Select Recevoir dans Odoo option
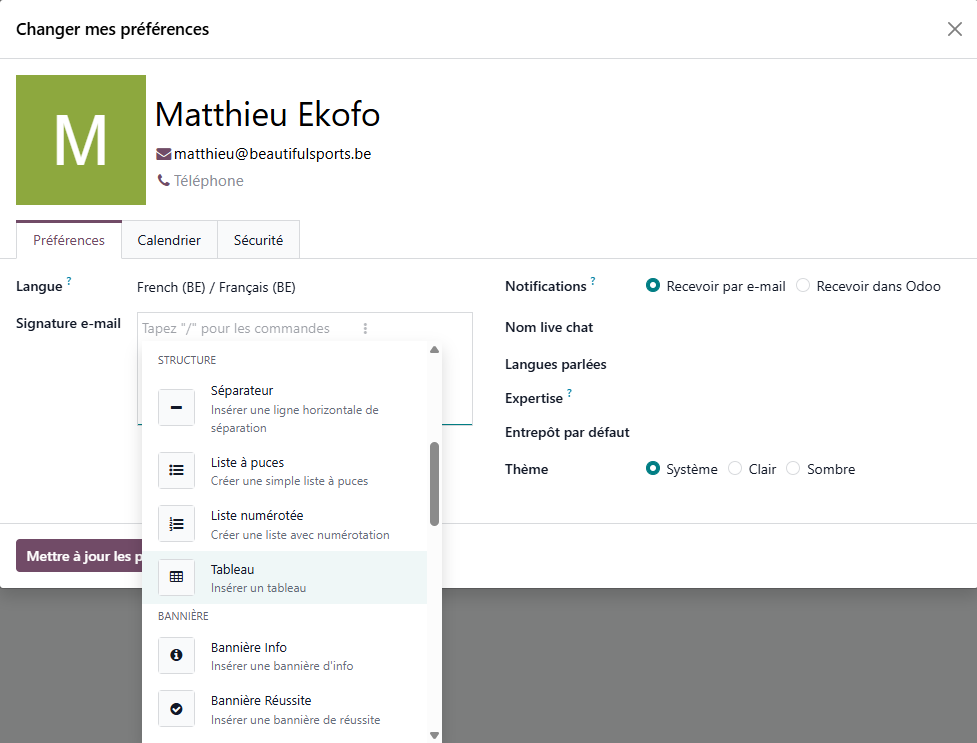This screenshot has width=977, height=743. (x=803, y=286)
